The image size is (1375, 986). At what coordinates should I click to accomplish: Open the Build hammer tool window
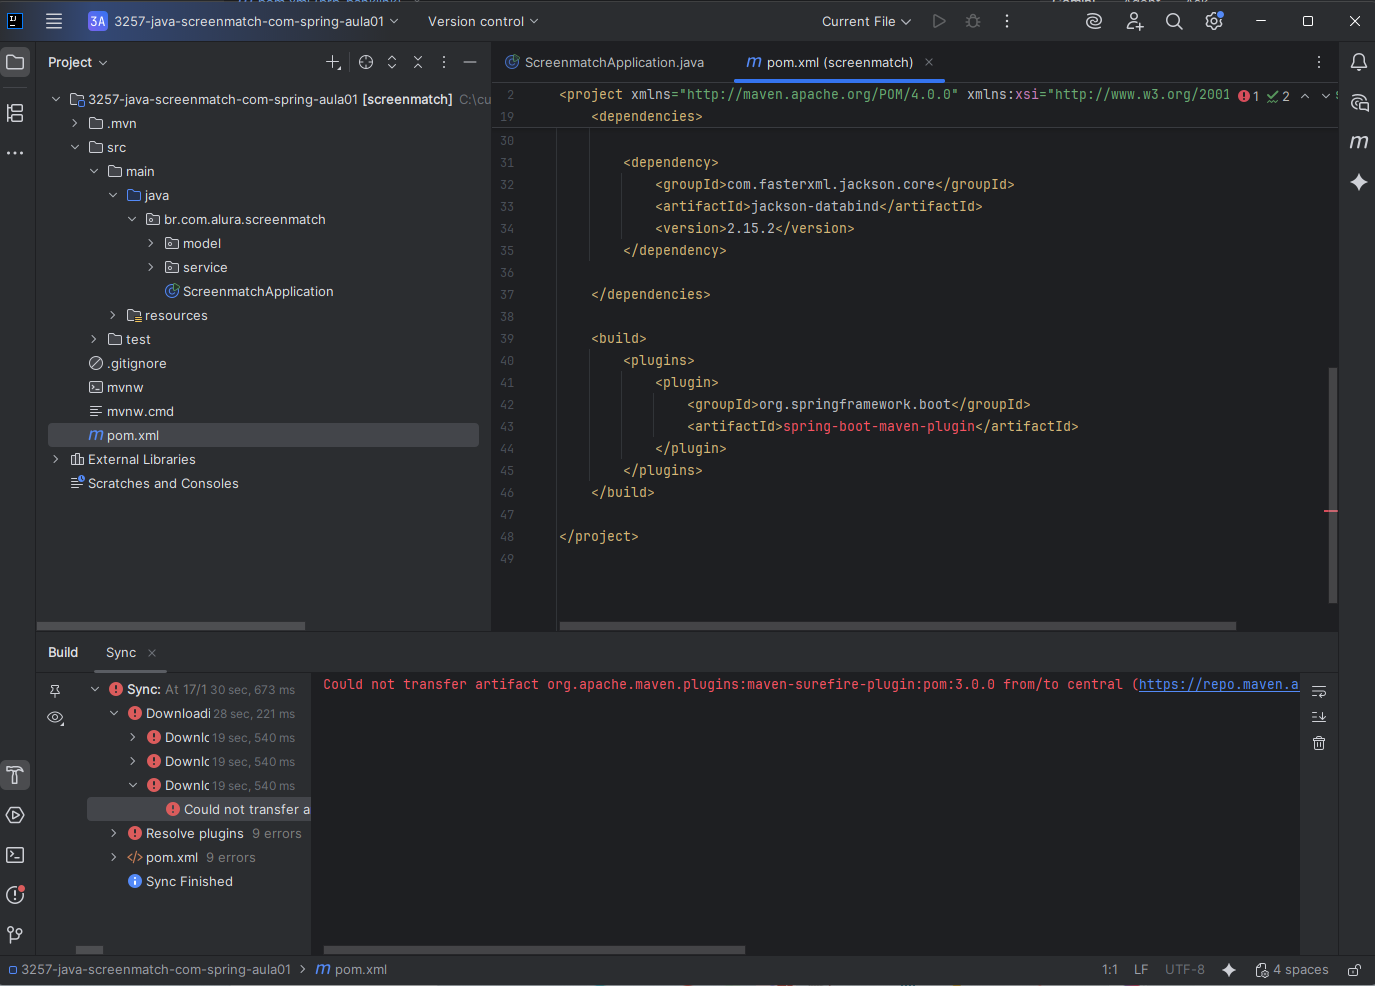[15, 775]
